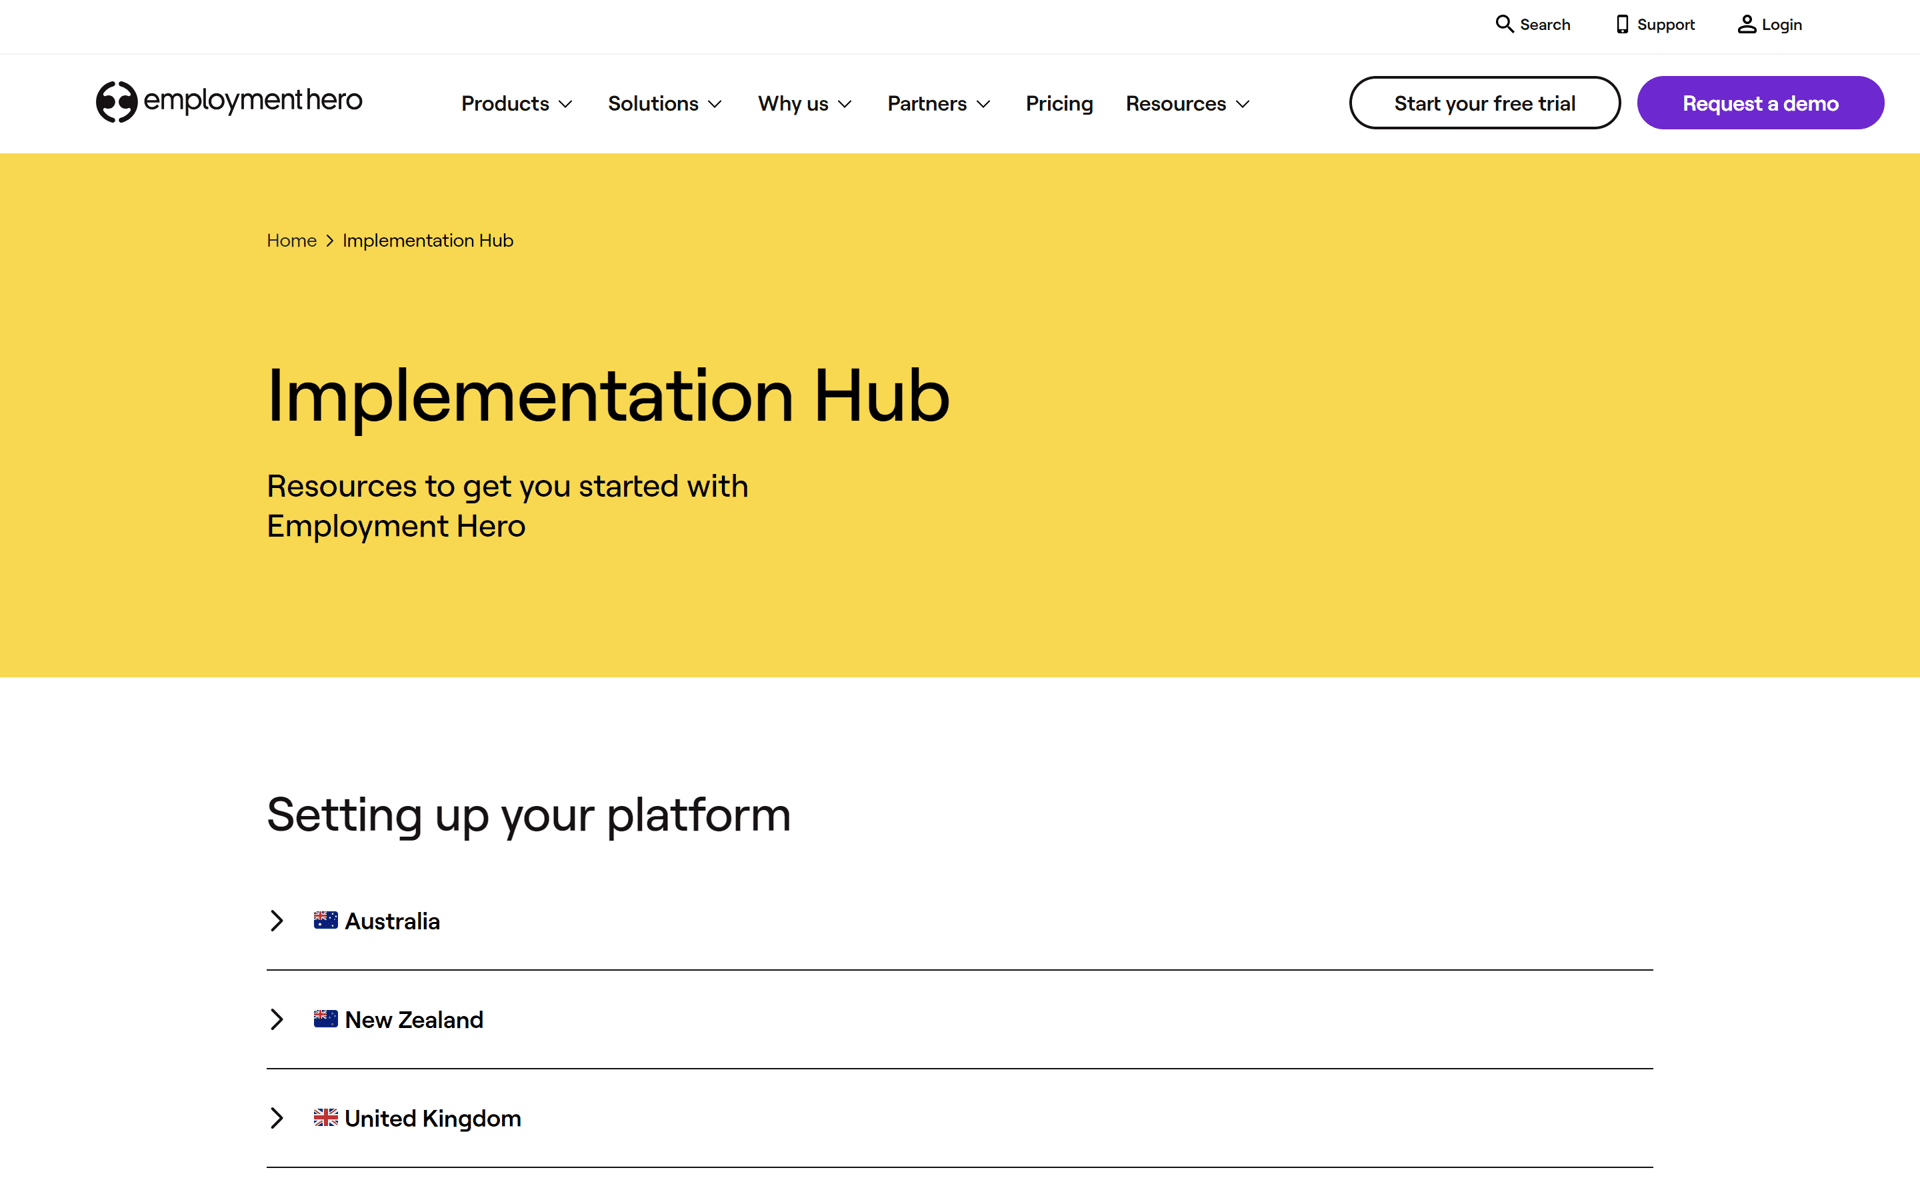
Task: Expand the Australia section chevron
Action: [277, 920]
